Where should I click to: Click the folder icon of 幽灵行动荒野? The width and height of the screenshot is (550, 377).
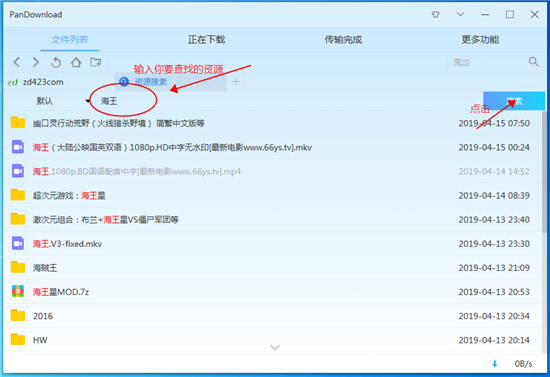coord(18,123)
